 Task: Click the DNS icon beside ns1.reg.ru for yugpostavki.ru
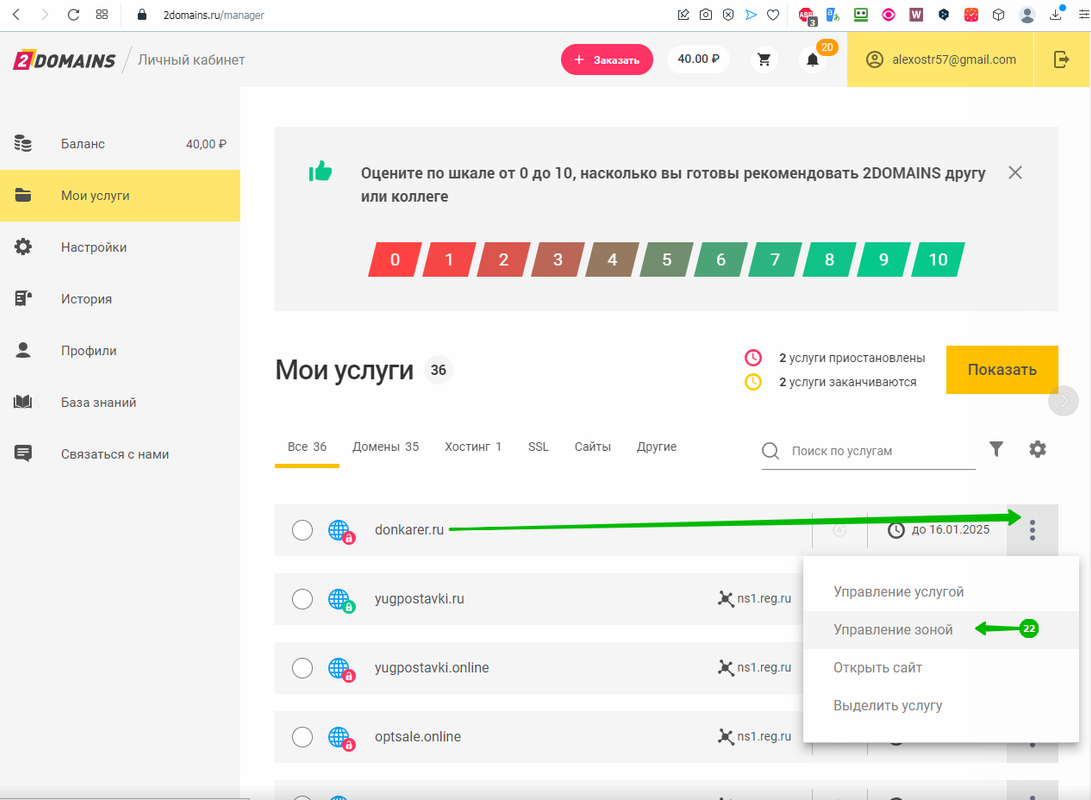coord(726,599)
